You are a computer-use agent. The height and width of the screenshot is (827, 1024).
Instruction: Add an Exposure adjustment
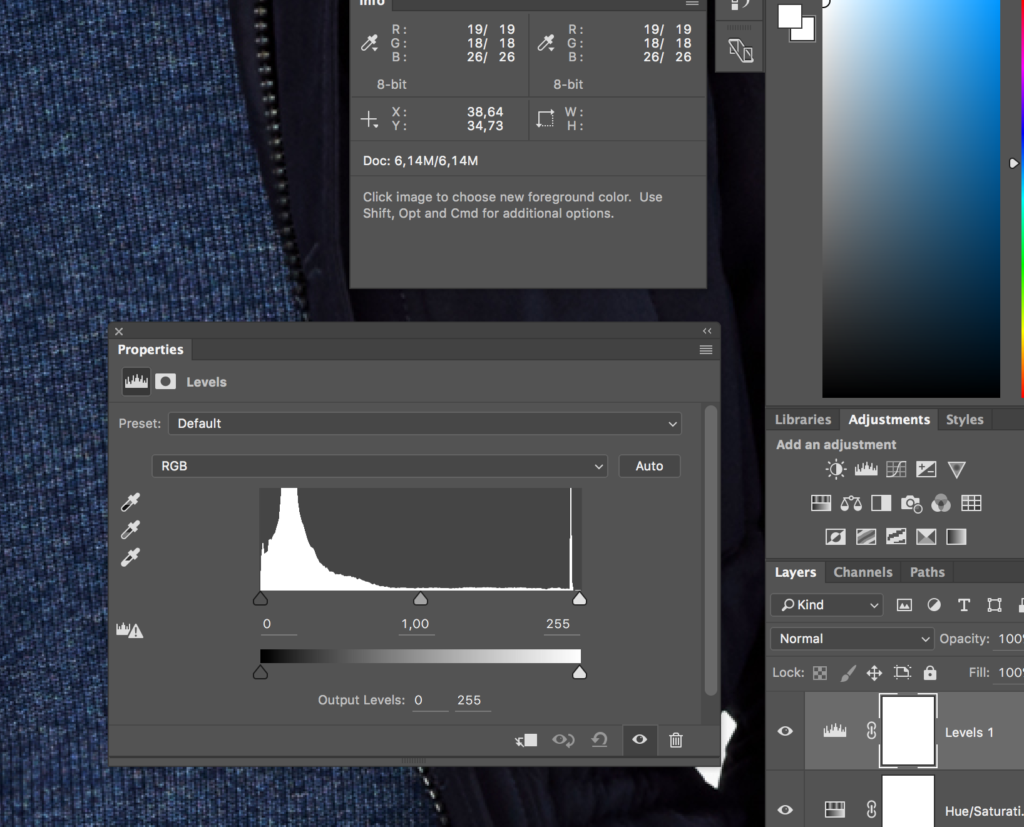[926, 469]
